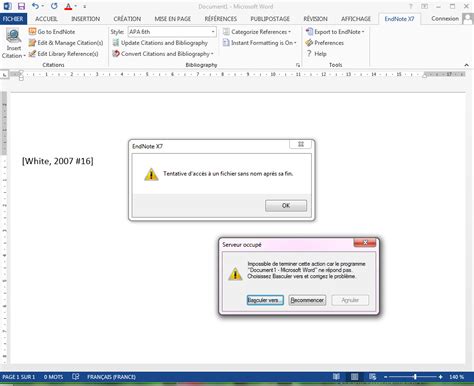Click Go to EndNote
Screen dimensions: 474x386
coord(52,32)
